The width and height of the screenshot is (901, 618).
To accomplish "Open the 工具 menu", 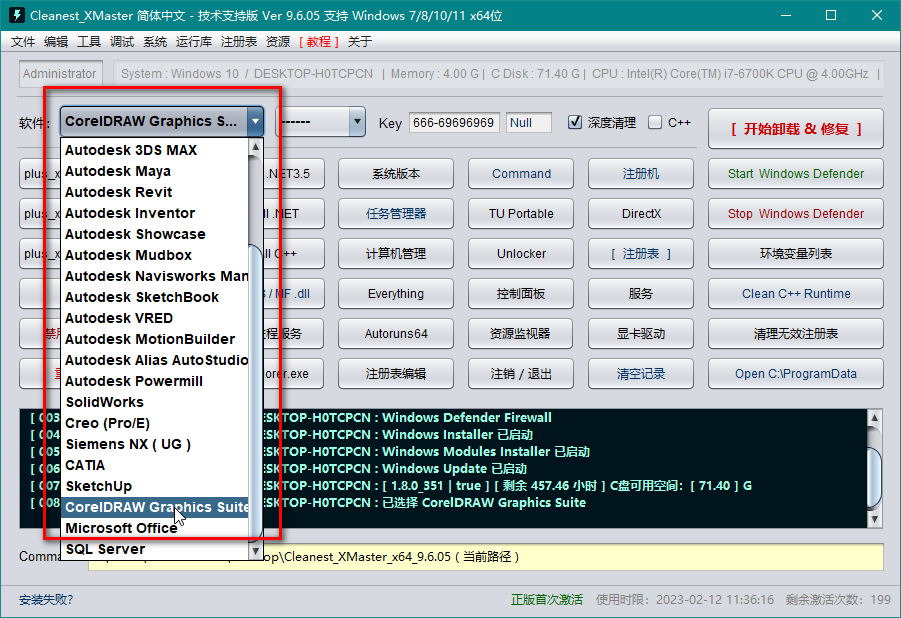I will pyautogui.click(x=89, y=42).
